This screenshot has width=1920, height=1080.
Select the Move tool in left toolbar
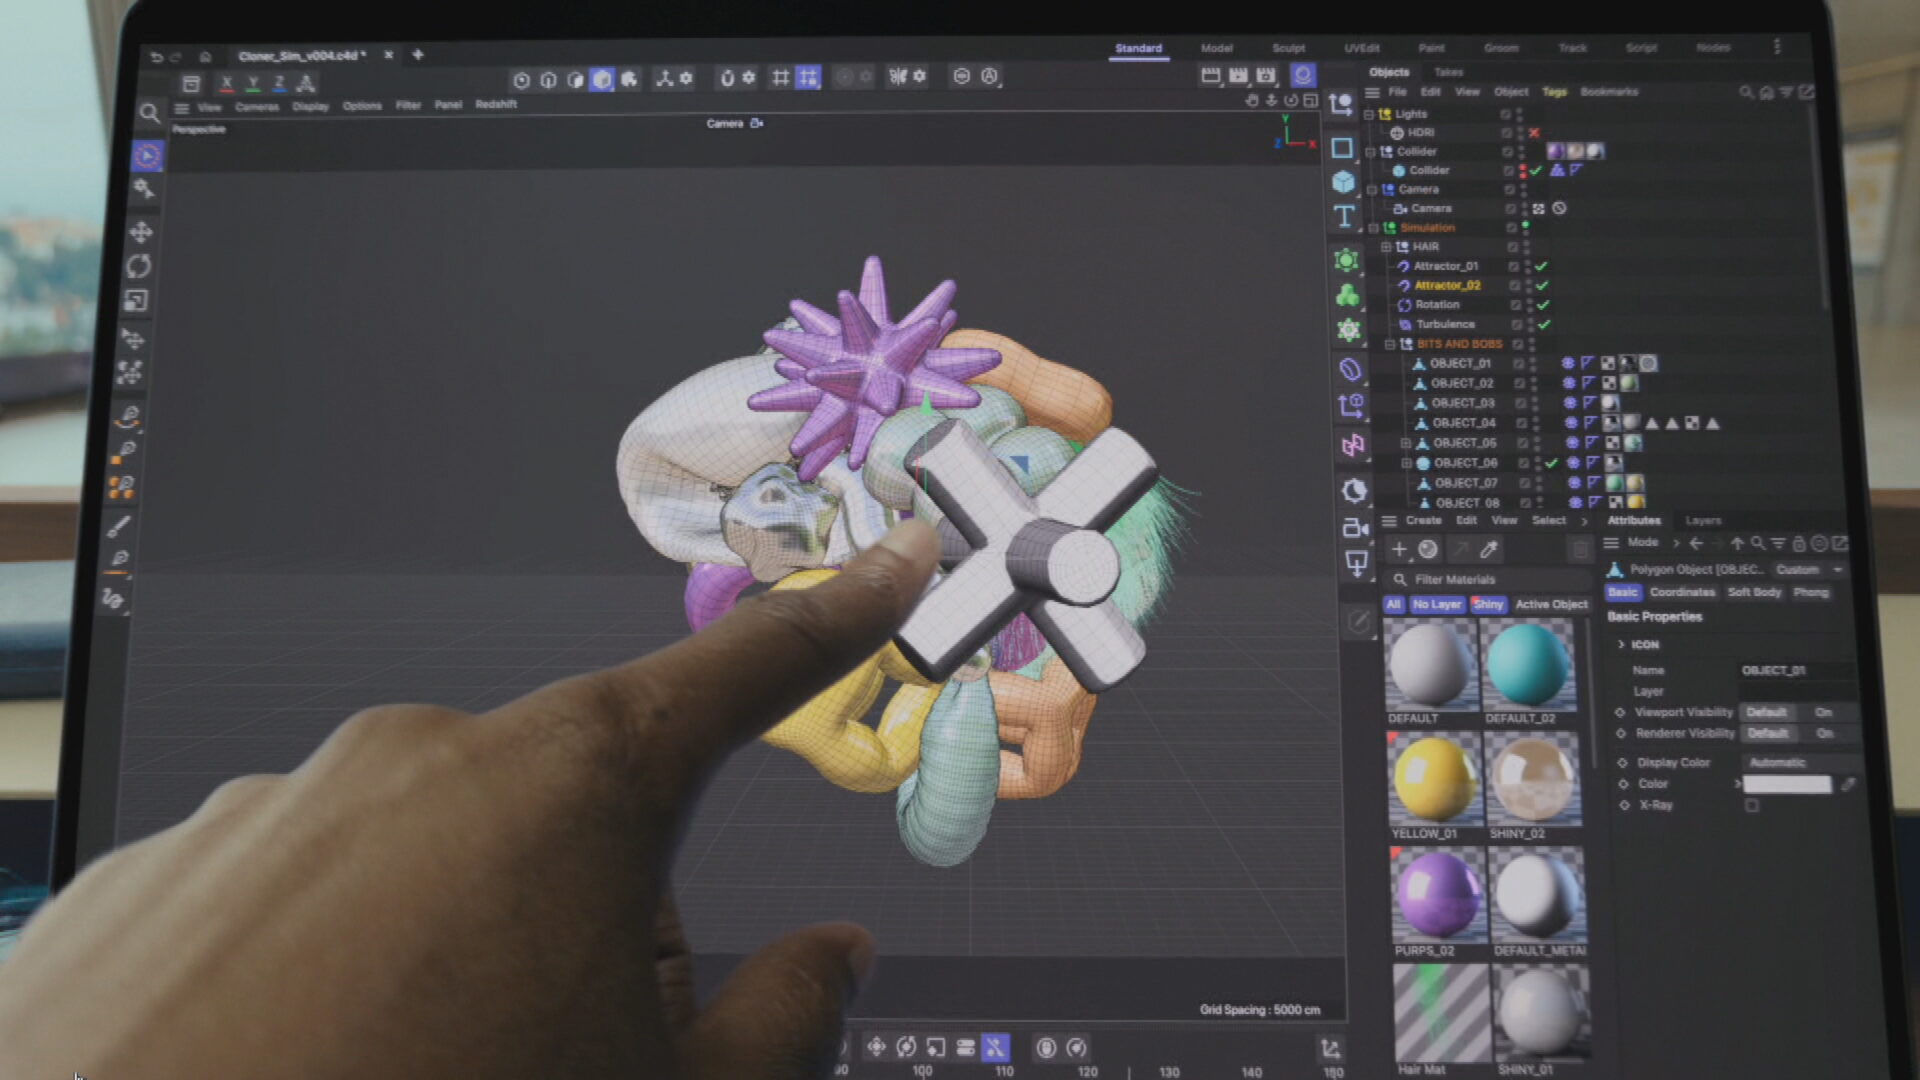(x=140, y=232)
